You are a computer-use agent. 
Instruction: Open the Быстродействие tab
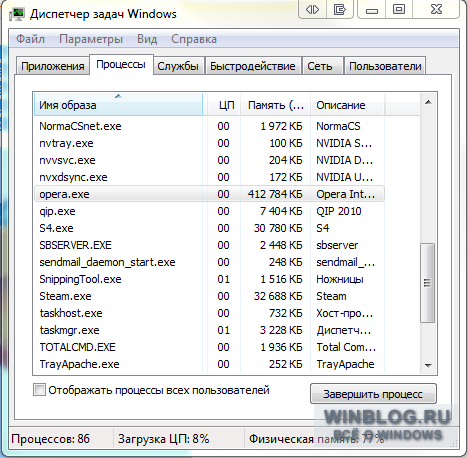point(253,66)
